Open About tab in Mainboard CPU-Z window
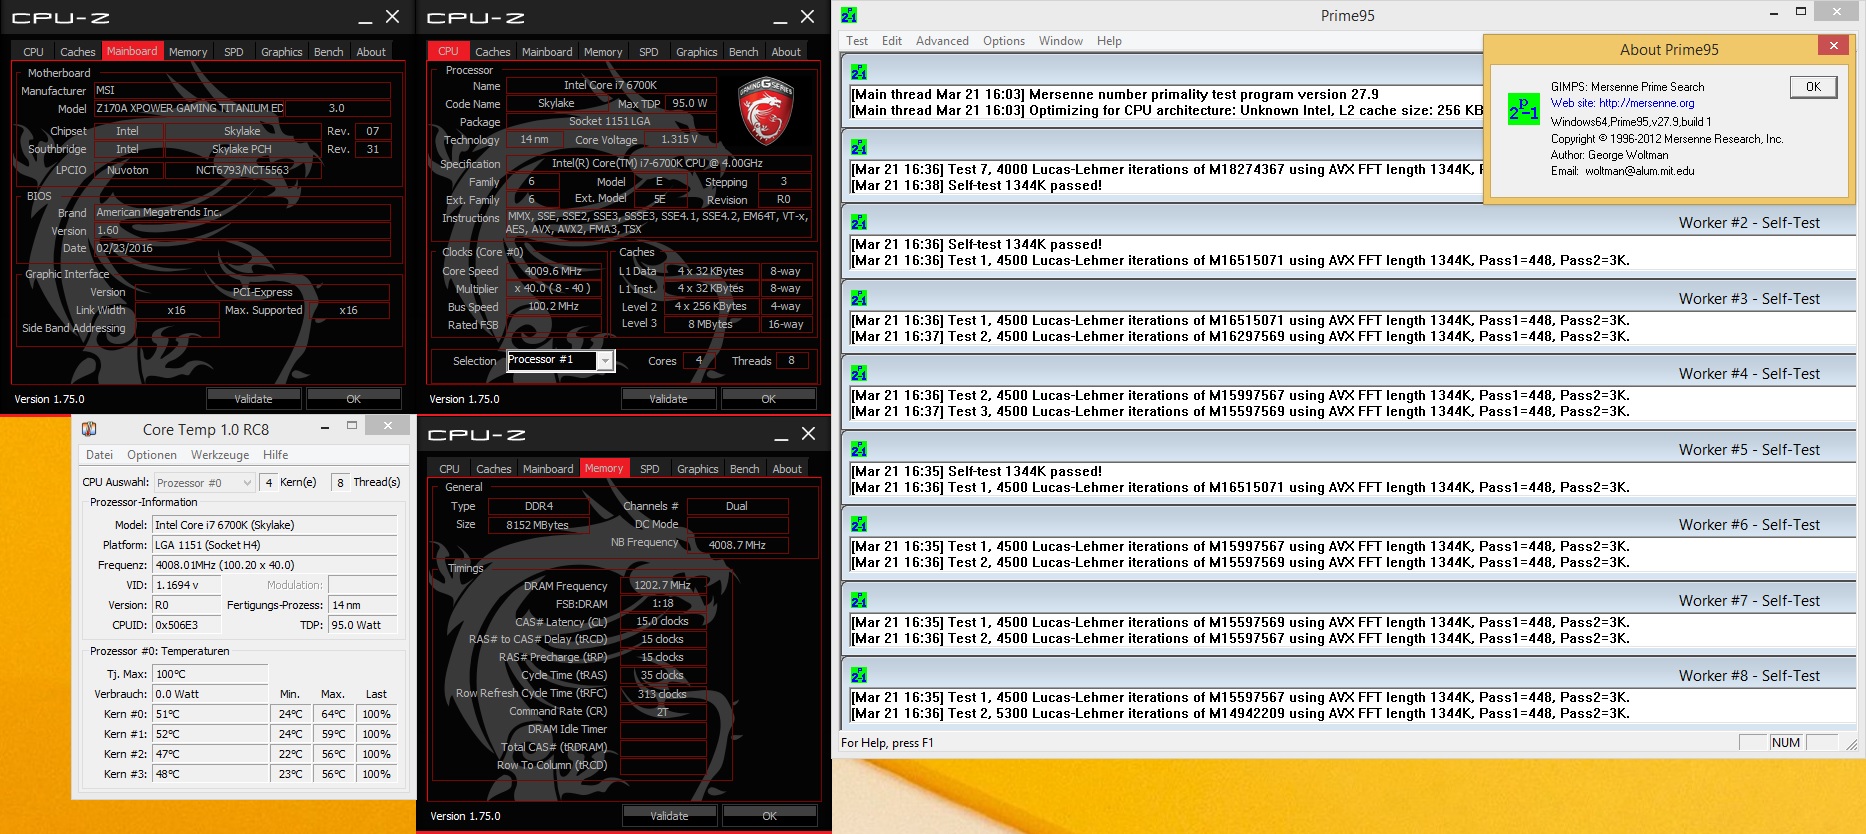The width and height of the screenshot is (1866, 834). pyautogui.click(x=371, y=52)
